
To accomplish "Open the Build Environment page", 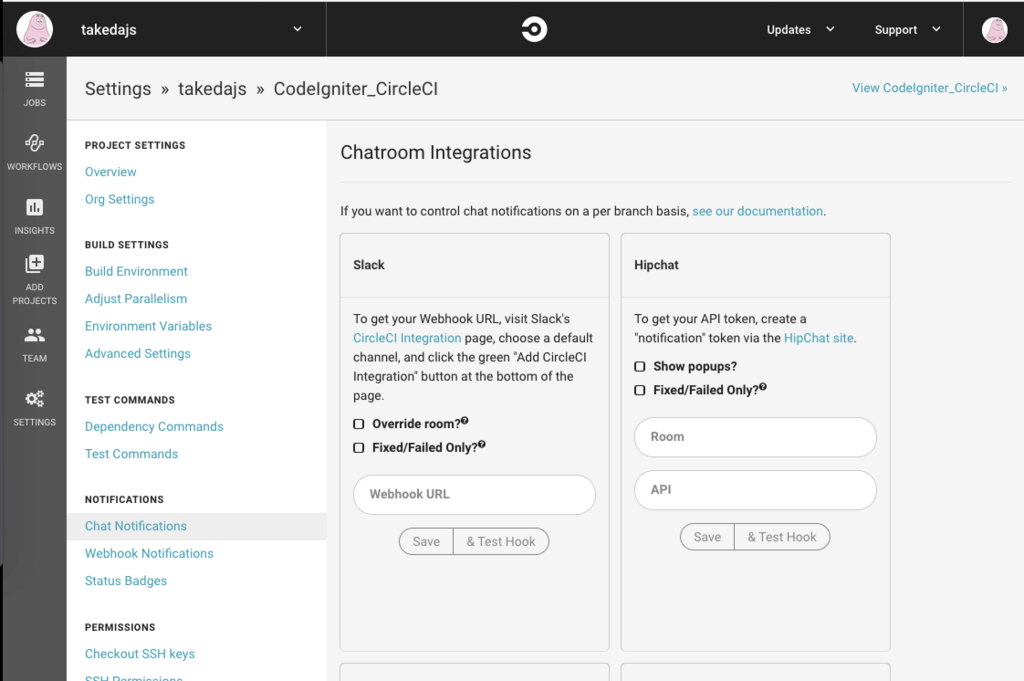I will (x=136, y=272).
